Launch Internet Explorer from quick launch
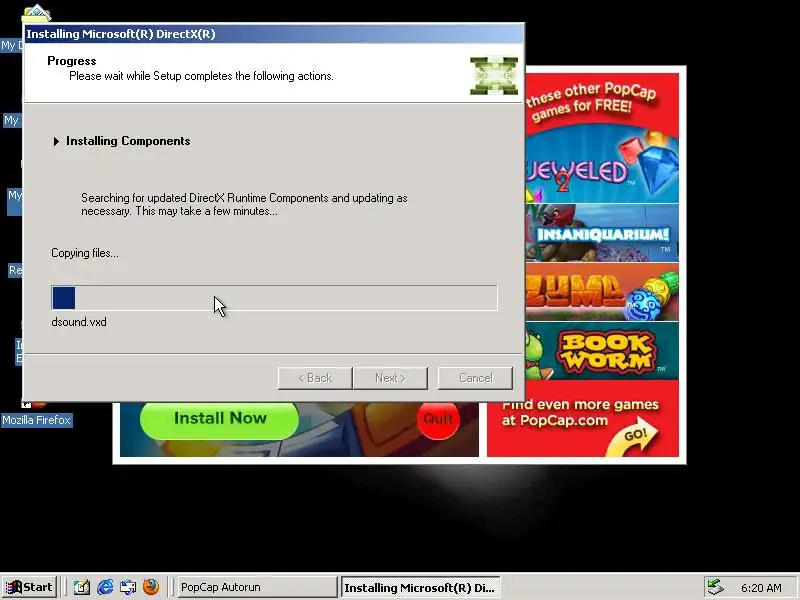The width and height of the screenshot is (800, 600). click(105, 587)
